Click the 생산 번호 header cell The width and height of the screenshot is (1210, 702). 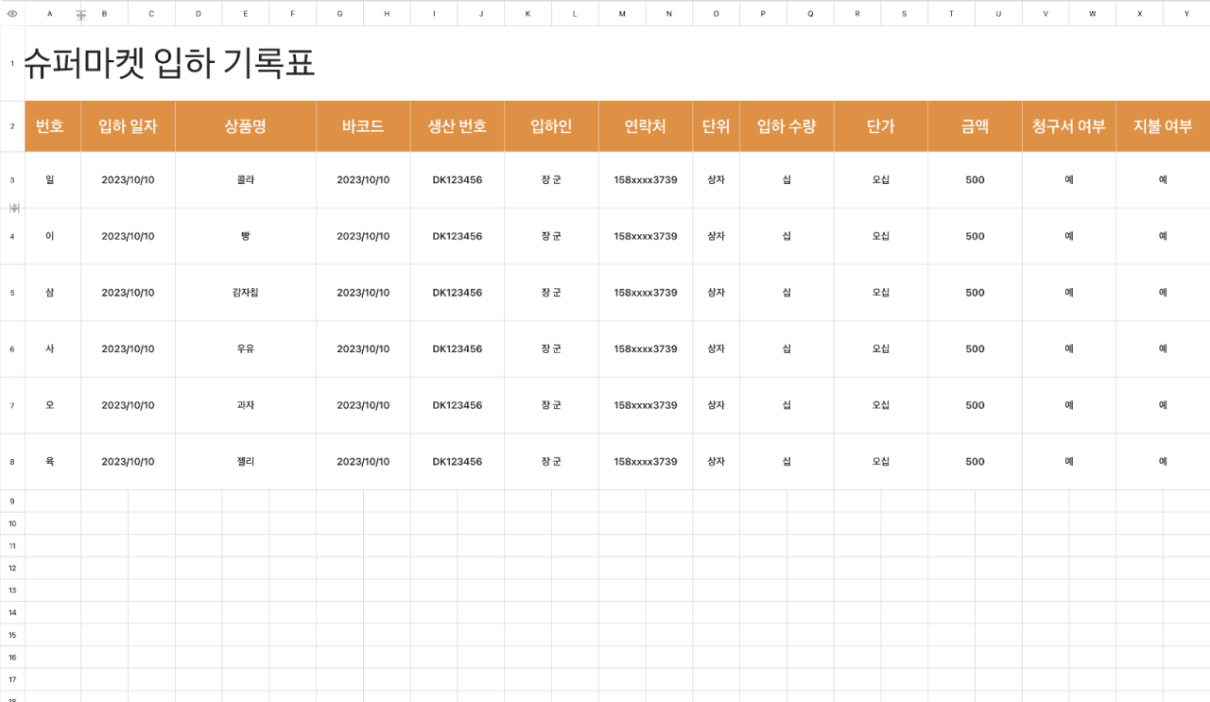(x=457, y=126)
